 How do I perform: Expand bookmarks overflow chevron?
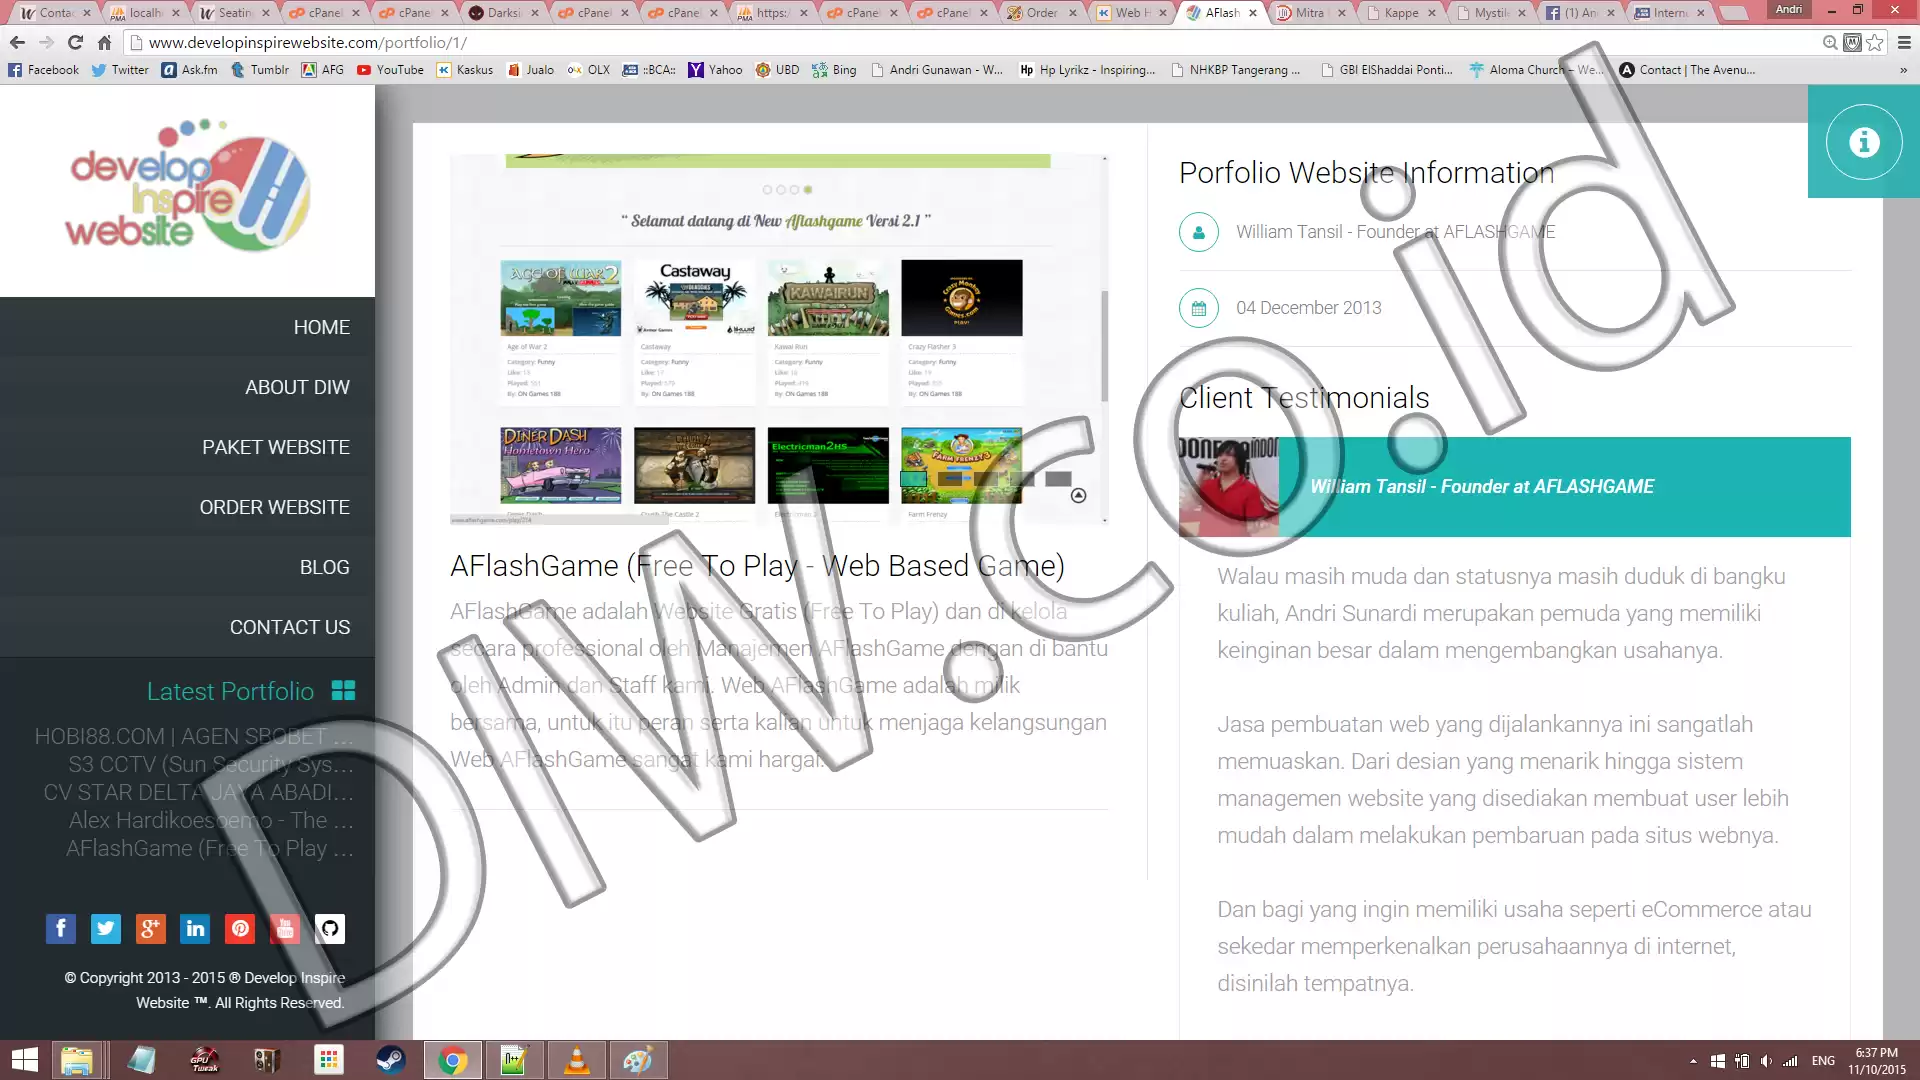coord(1903,70)
